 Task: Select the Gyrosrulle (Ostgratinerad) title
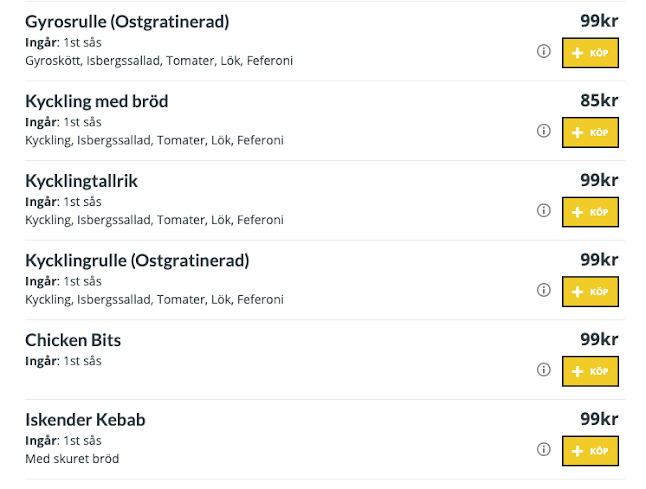point(127,22)
